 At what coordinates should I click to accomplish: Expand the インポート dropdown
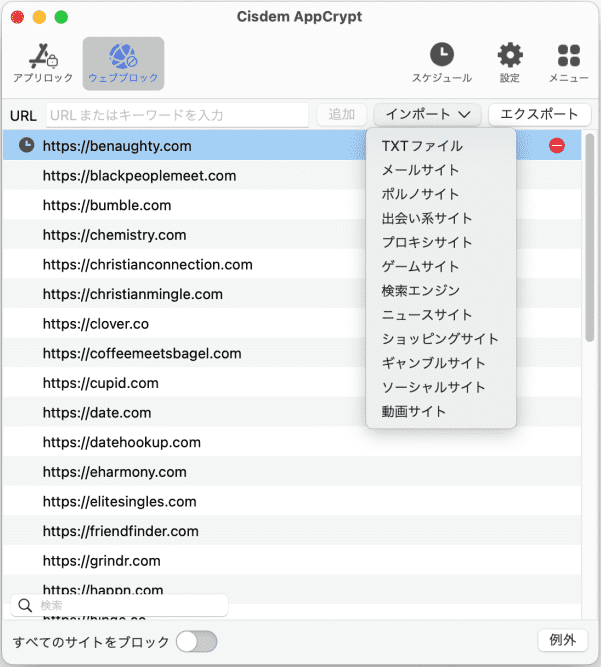coord(427,114)
